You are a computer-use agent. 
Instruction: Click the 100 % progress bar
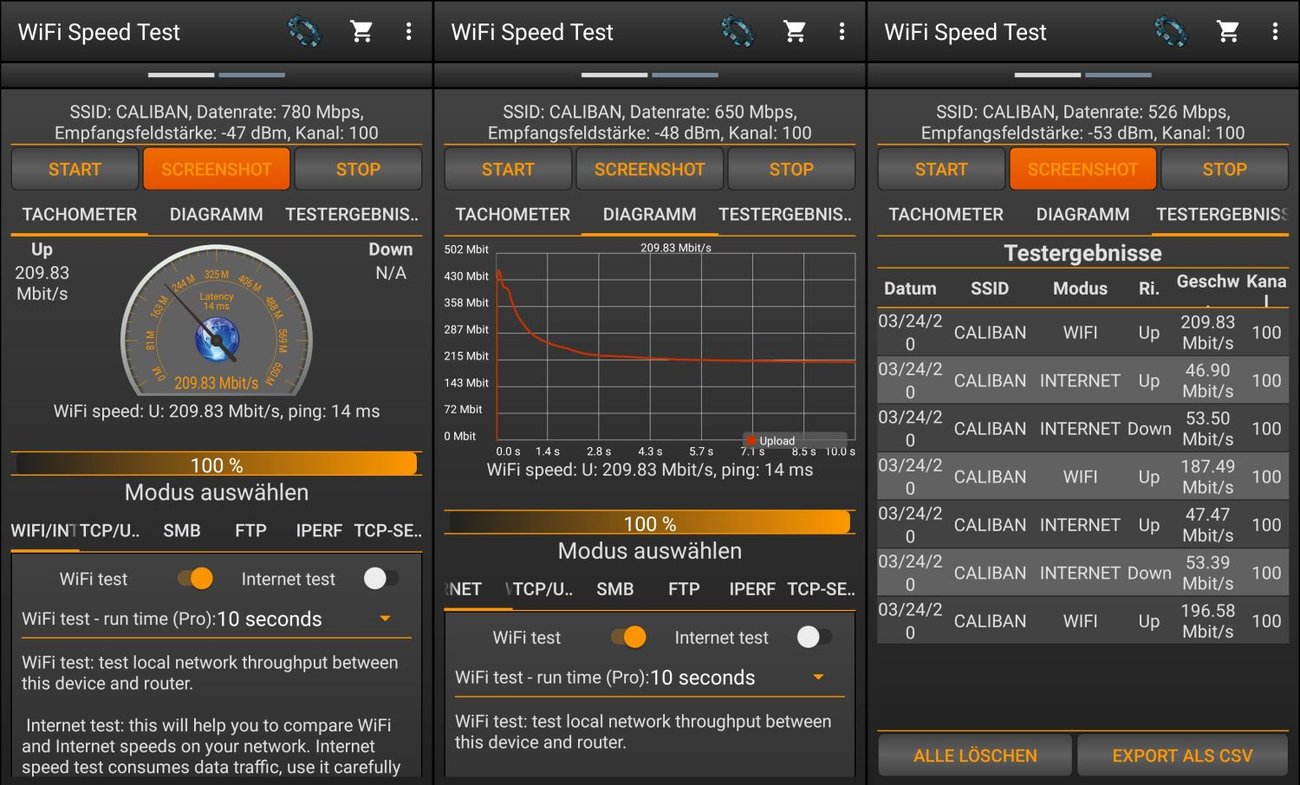click(x=216, y=464)
